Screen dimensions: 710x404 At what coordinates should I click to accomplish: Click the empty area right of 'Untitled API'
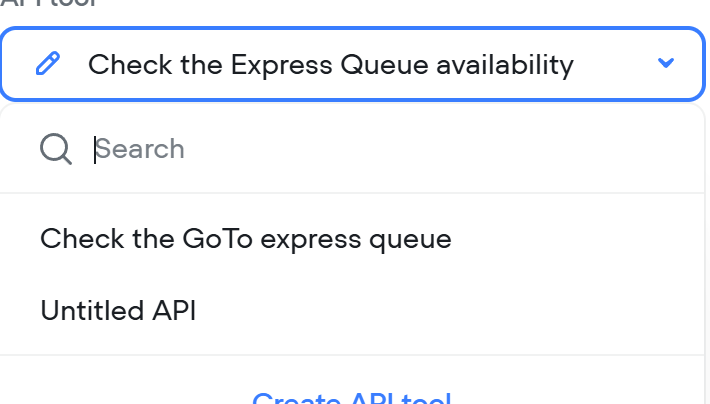click(448, 311)
